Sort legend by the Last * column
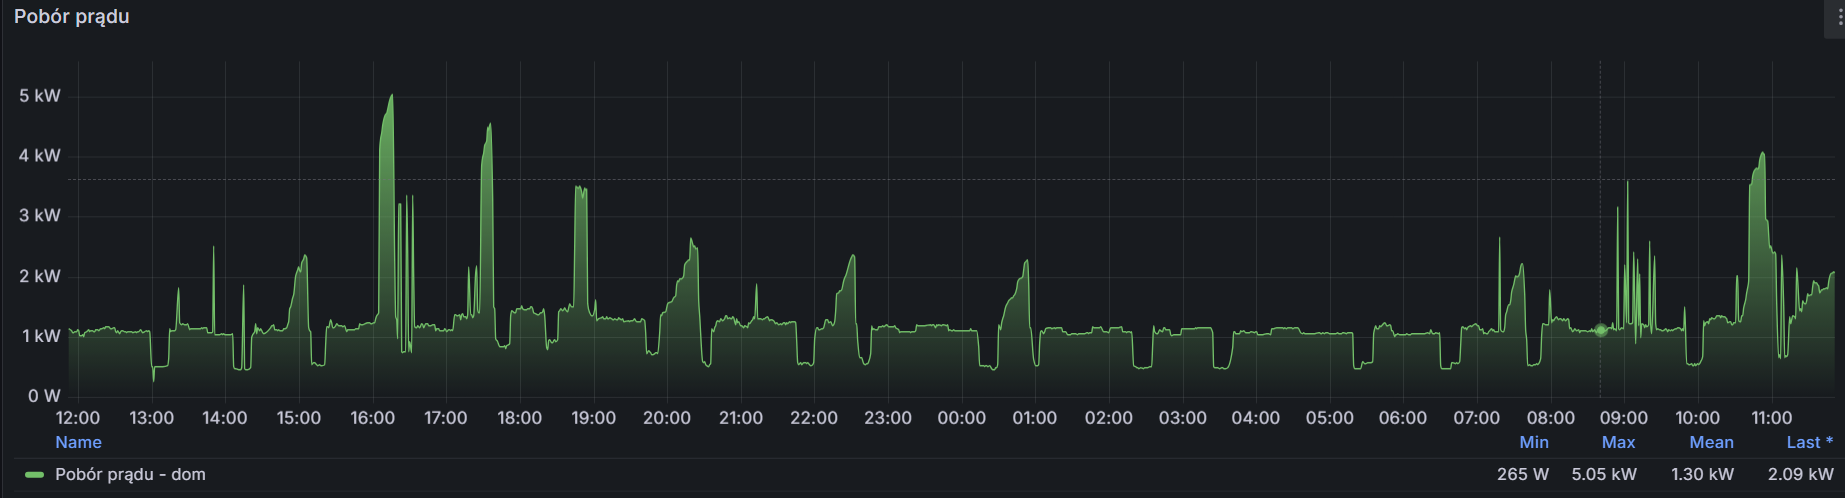1845x498 pixels. pos(1809,442)
